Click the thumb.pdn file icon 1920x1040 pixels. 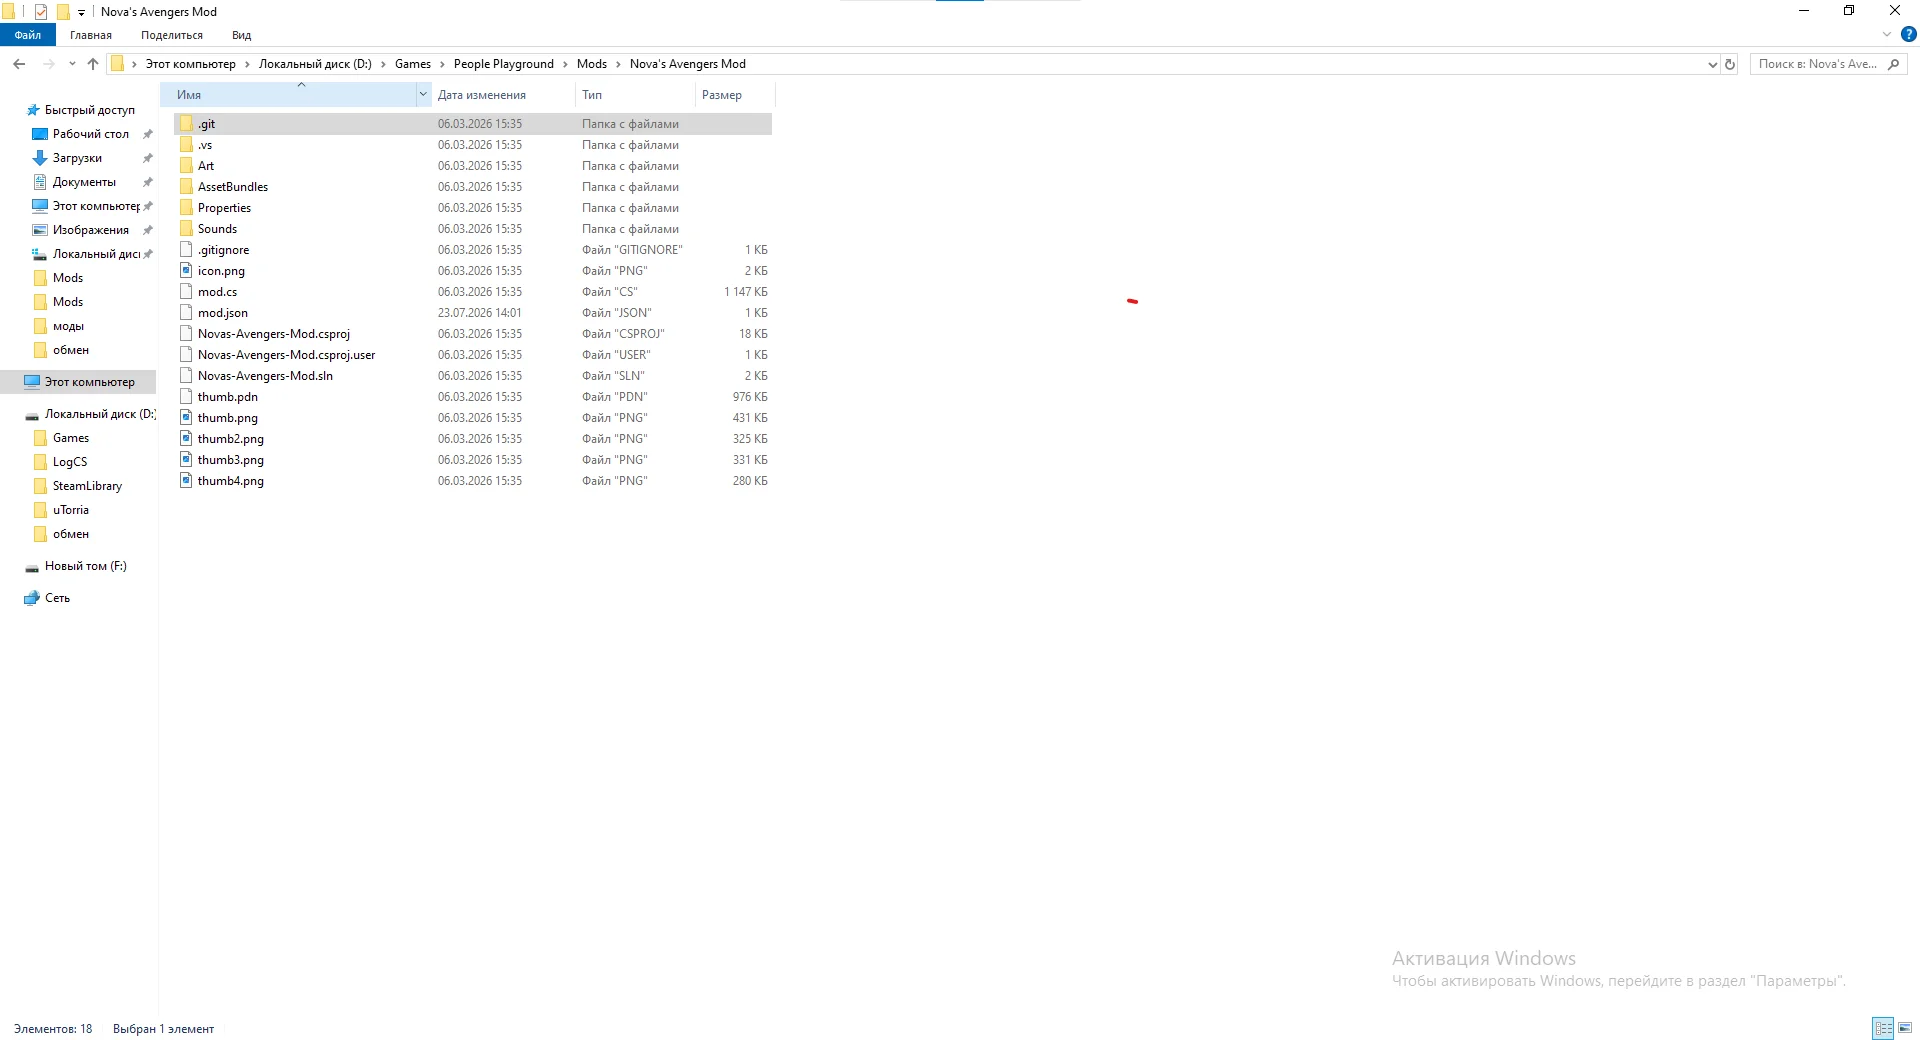point(186,397)
